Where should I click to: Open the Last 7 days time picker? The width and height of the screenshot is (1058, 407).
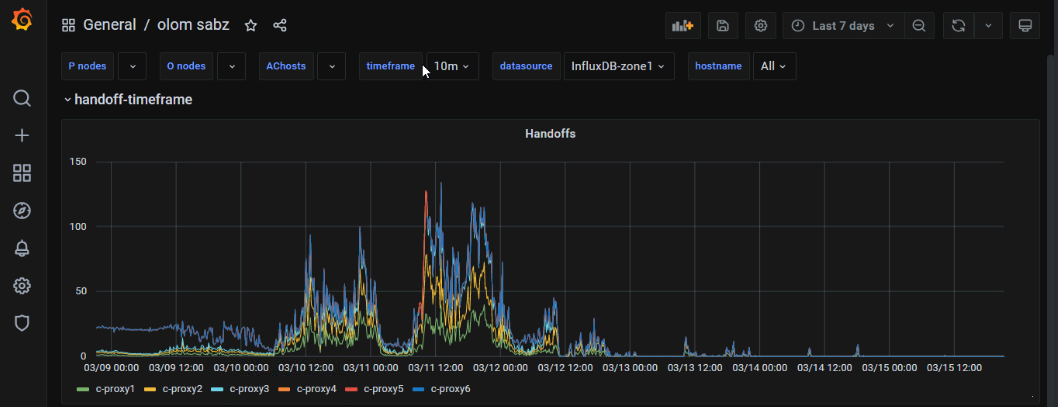(843, 26)
